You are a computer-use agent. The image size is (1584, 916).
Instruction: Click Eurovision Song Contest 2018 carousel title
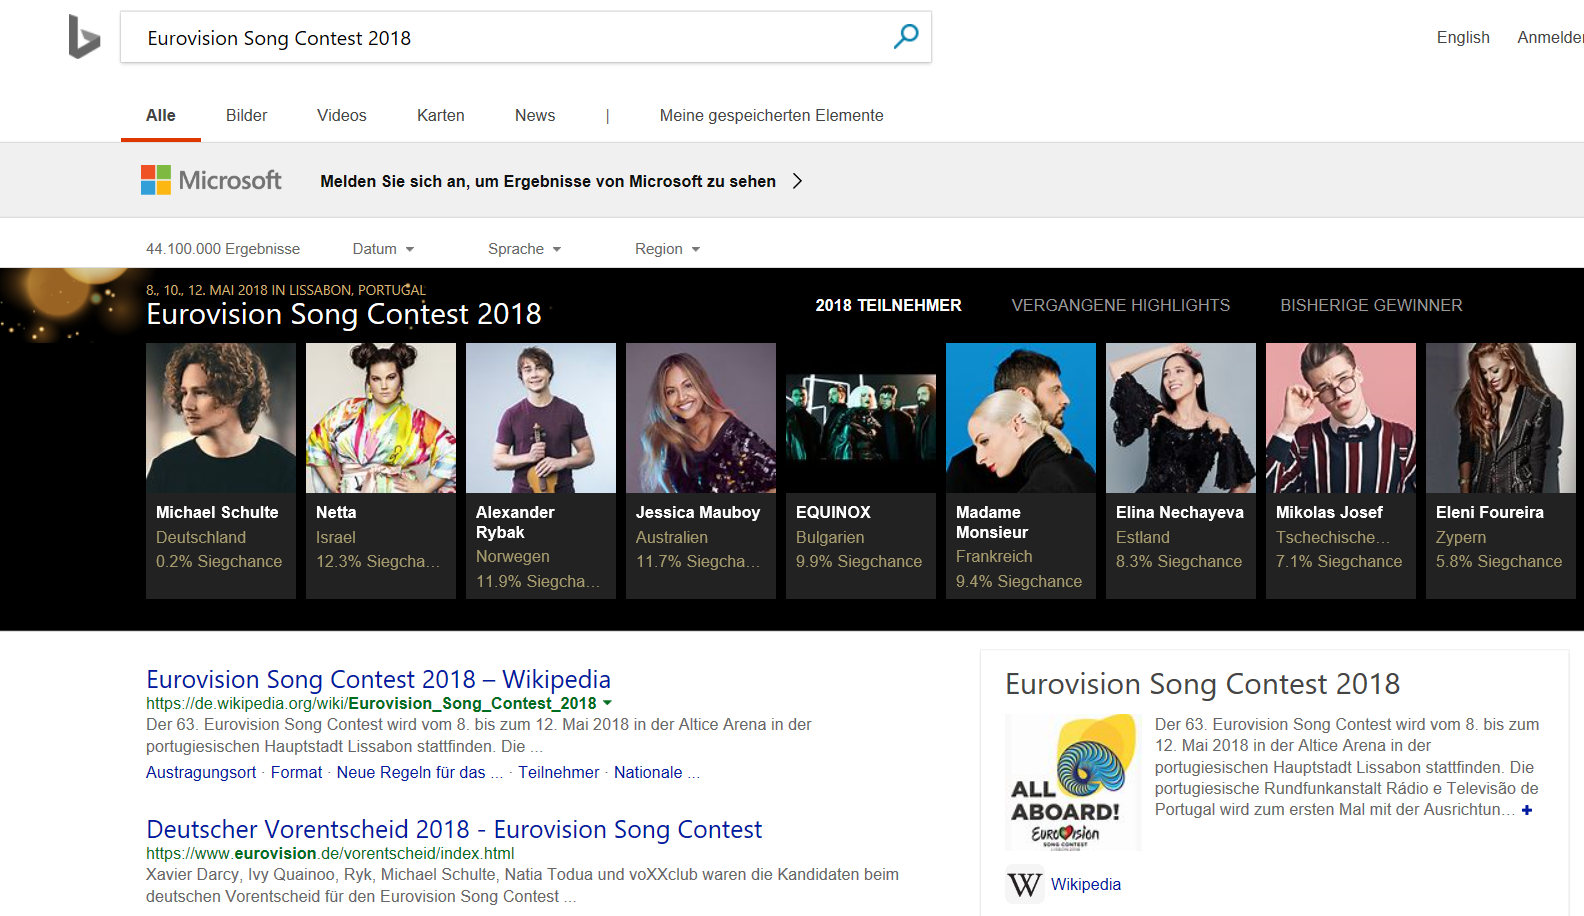pos(344,314)
